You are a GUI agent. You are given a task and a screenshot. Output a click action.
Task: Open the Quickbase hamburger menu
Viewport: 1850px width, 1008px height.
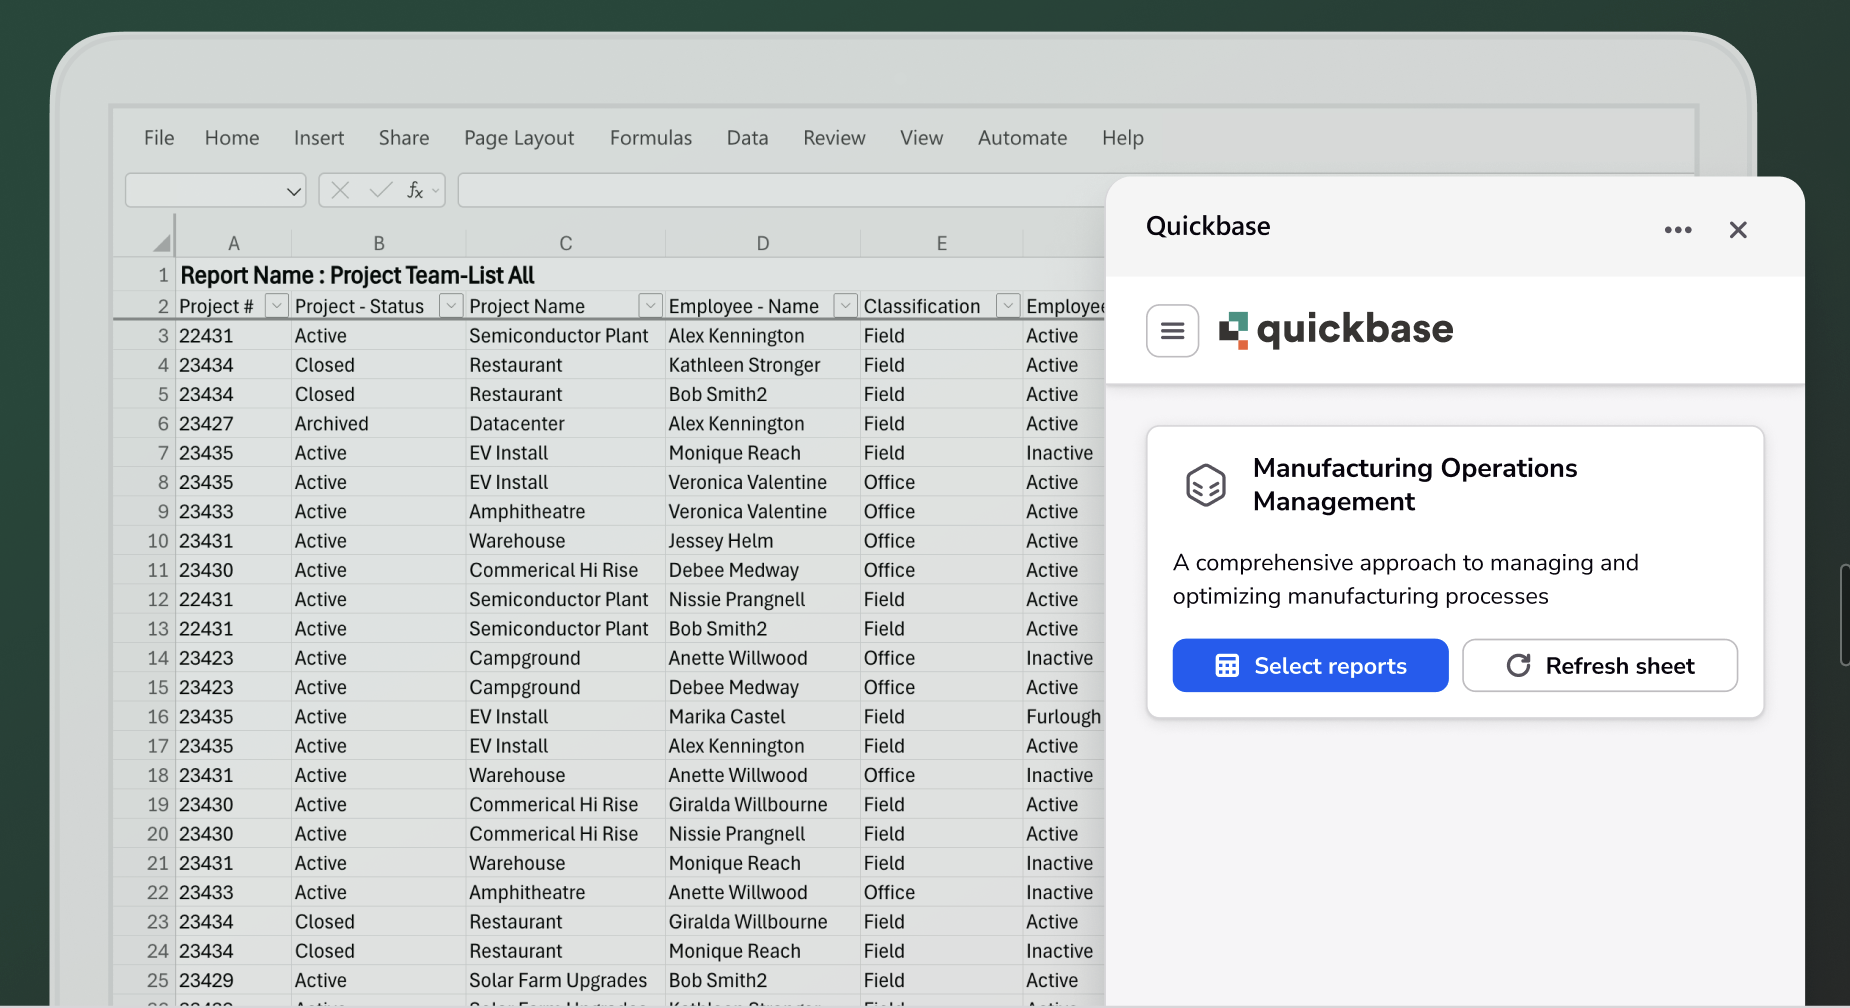(1172, 330)
